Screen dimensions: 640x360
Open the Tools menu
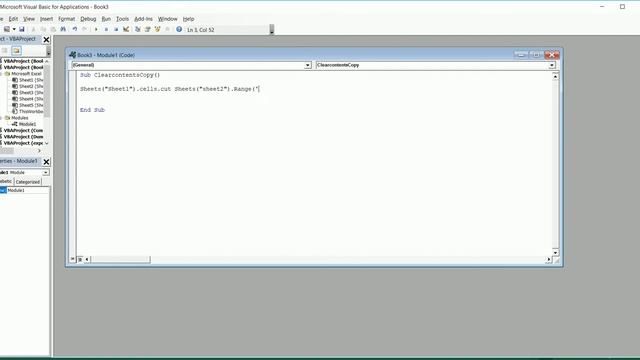click(x=122, y=19)
